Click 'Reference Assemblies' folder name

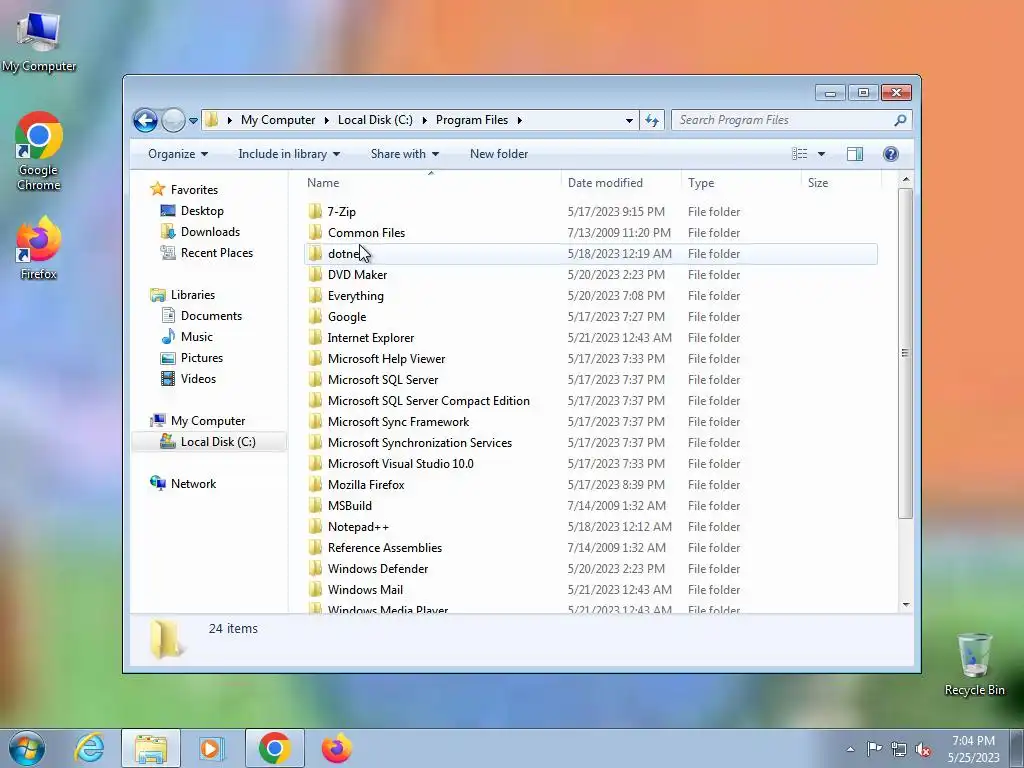[x=385, y=548]
